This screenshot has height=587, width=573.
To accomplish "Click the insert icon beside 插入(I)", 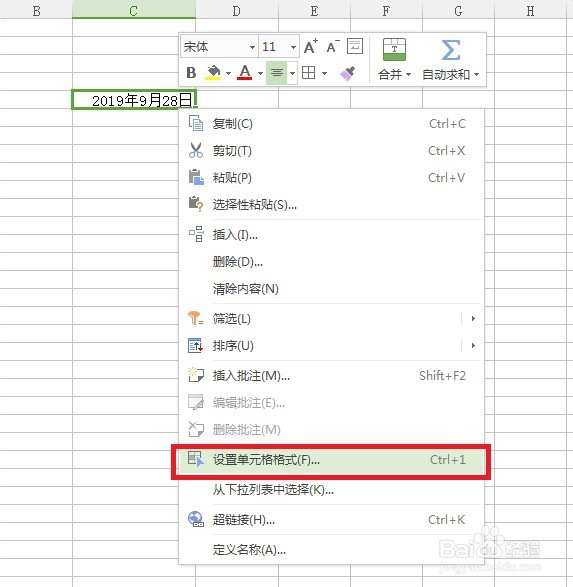I will 196,234.
